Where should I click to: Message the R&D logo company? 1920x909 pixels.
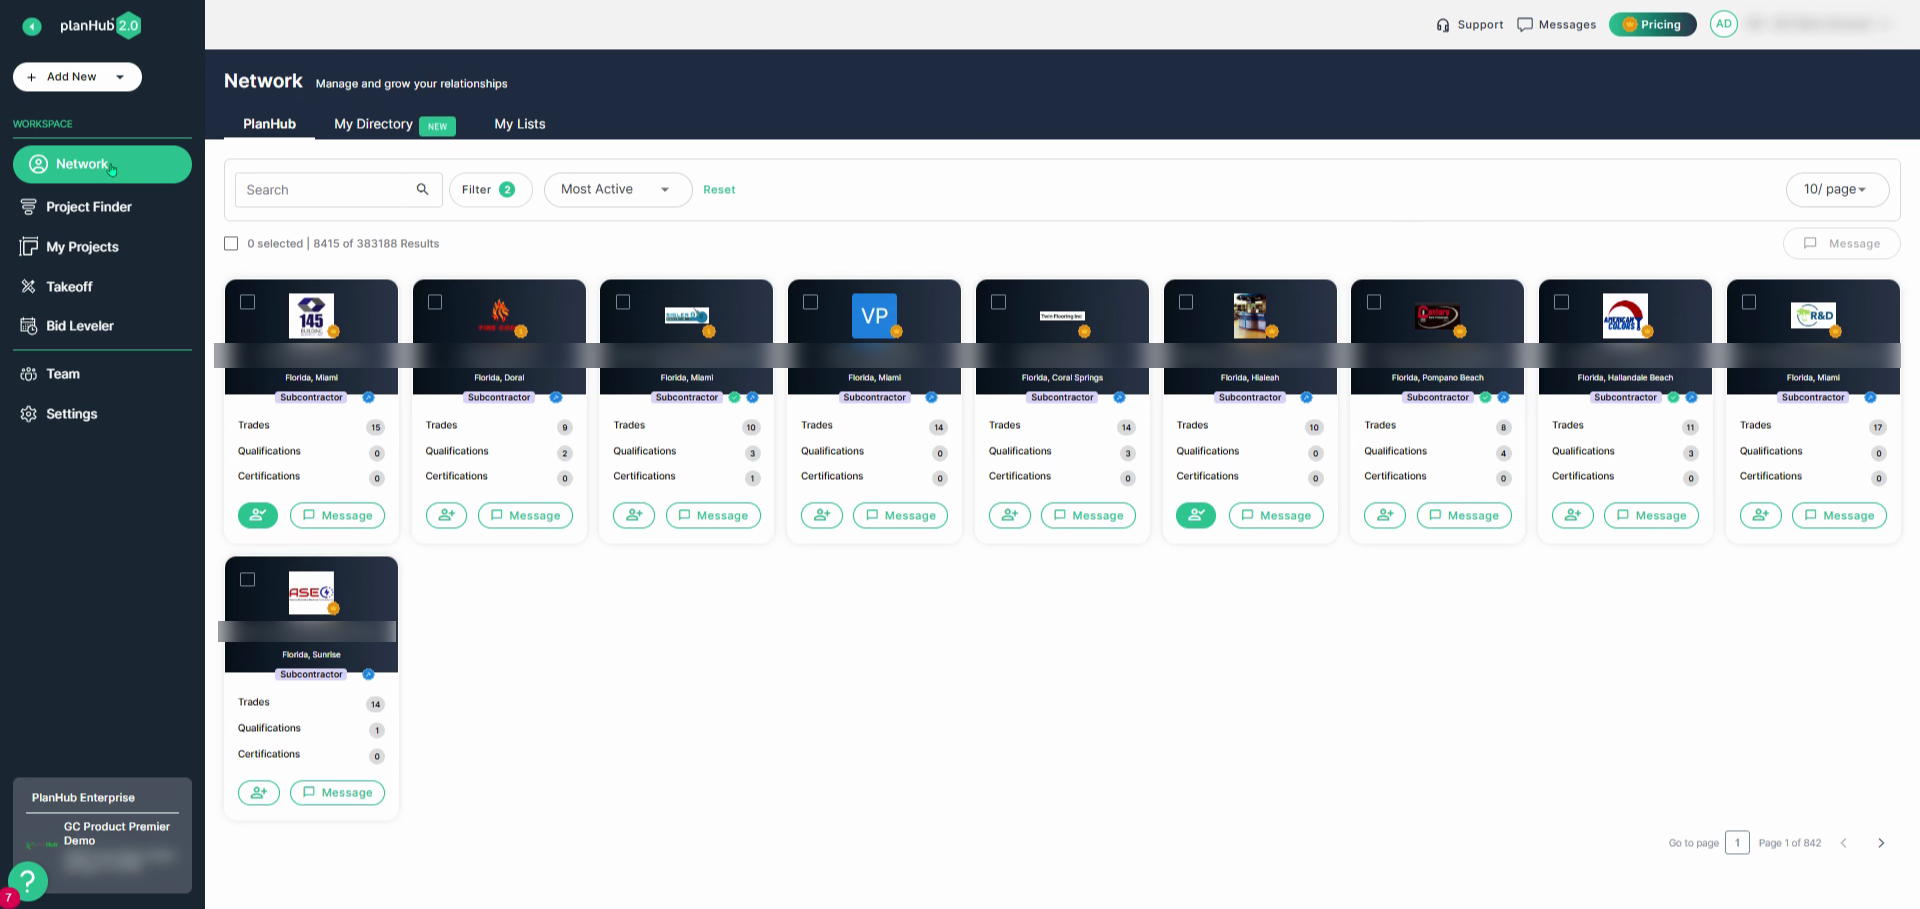(x=1839, y=515)
